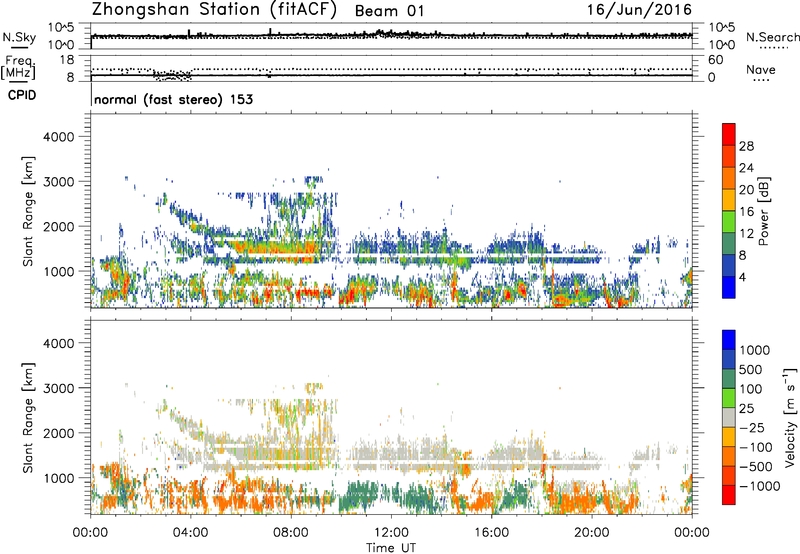Click the '28' power colorbar value
Viewport: 800px width, 554px height.
tap(746, 146)
